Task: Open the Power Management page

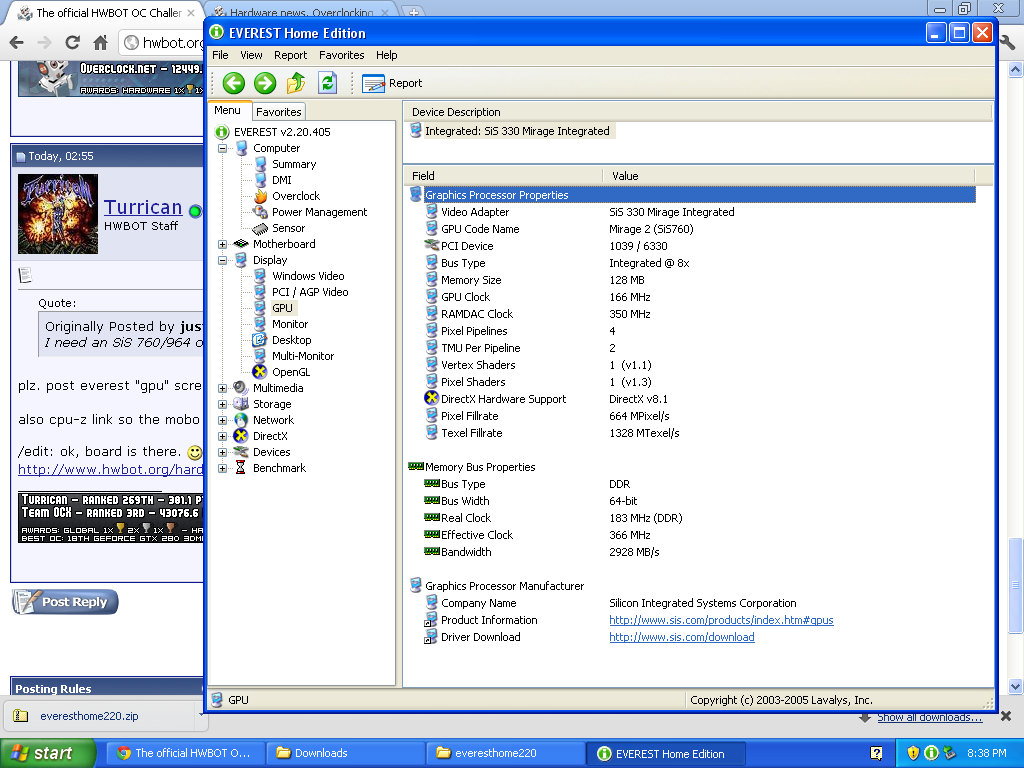Action: coord(319,212)
